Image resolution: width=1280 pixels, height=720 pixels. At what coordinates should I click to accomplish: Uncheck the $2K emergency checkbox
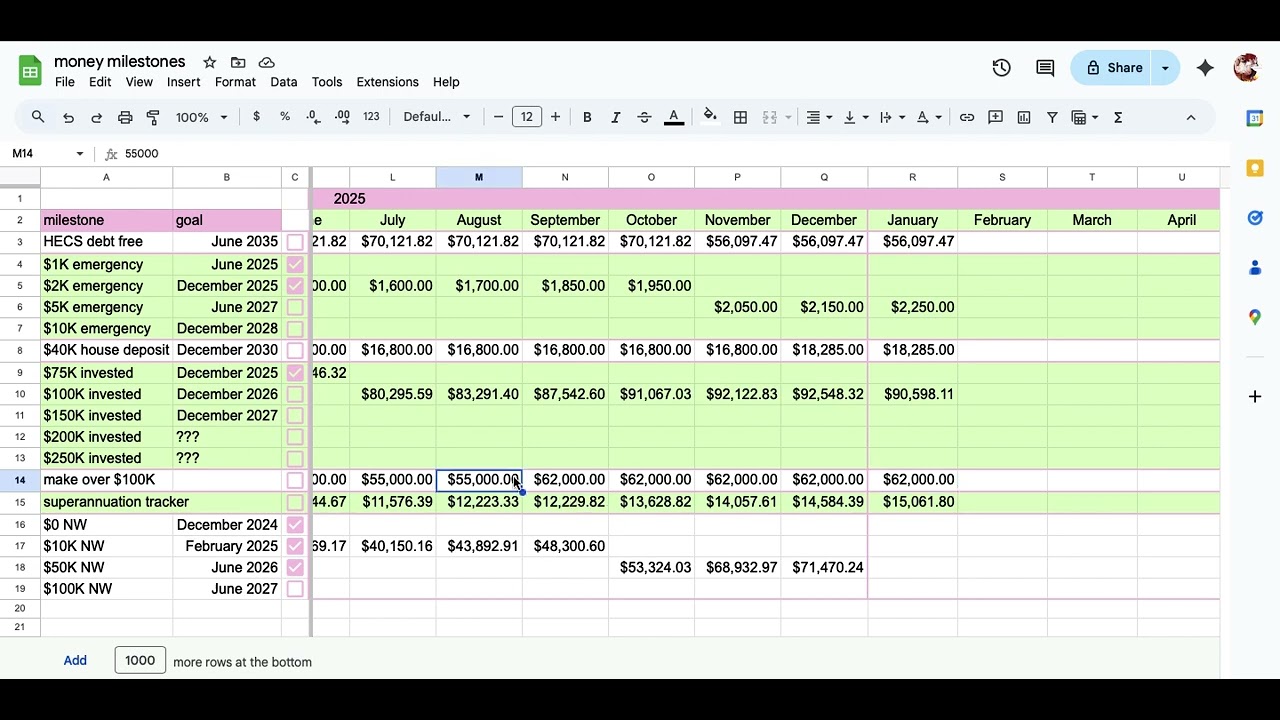(x=295, y=286)
